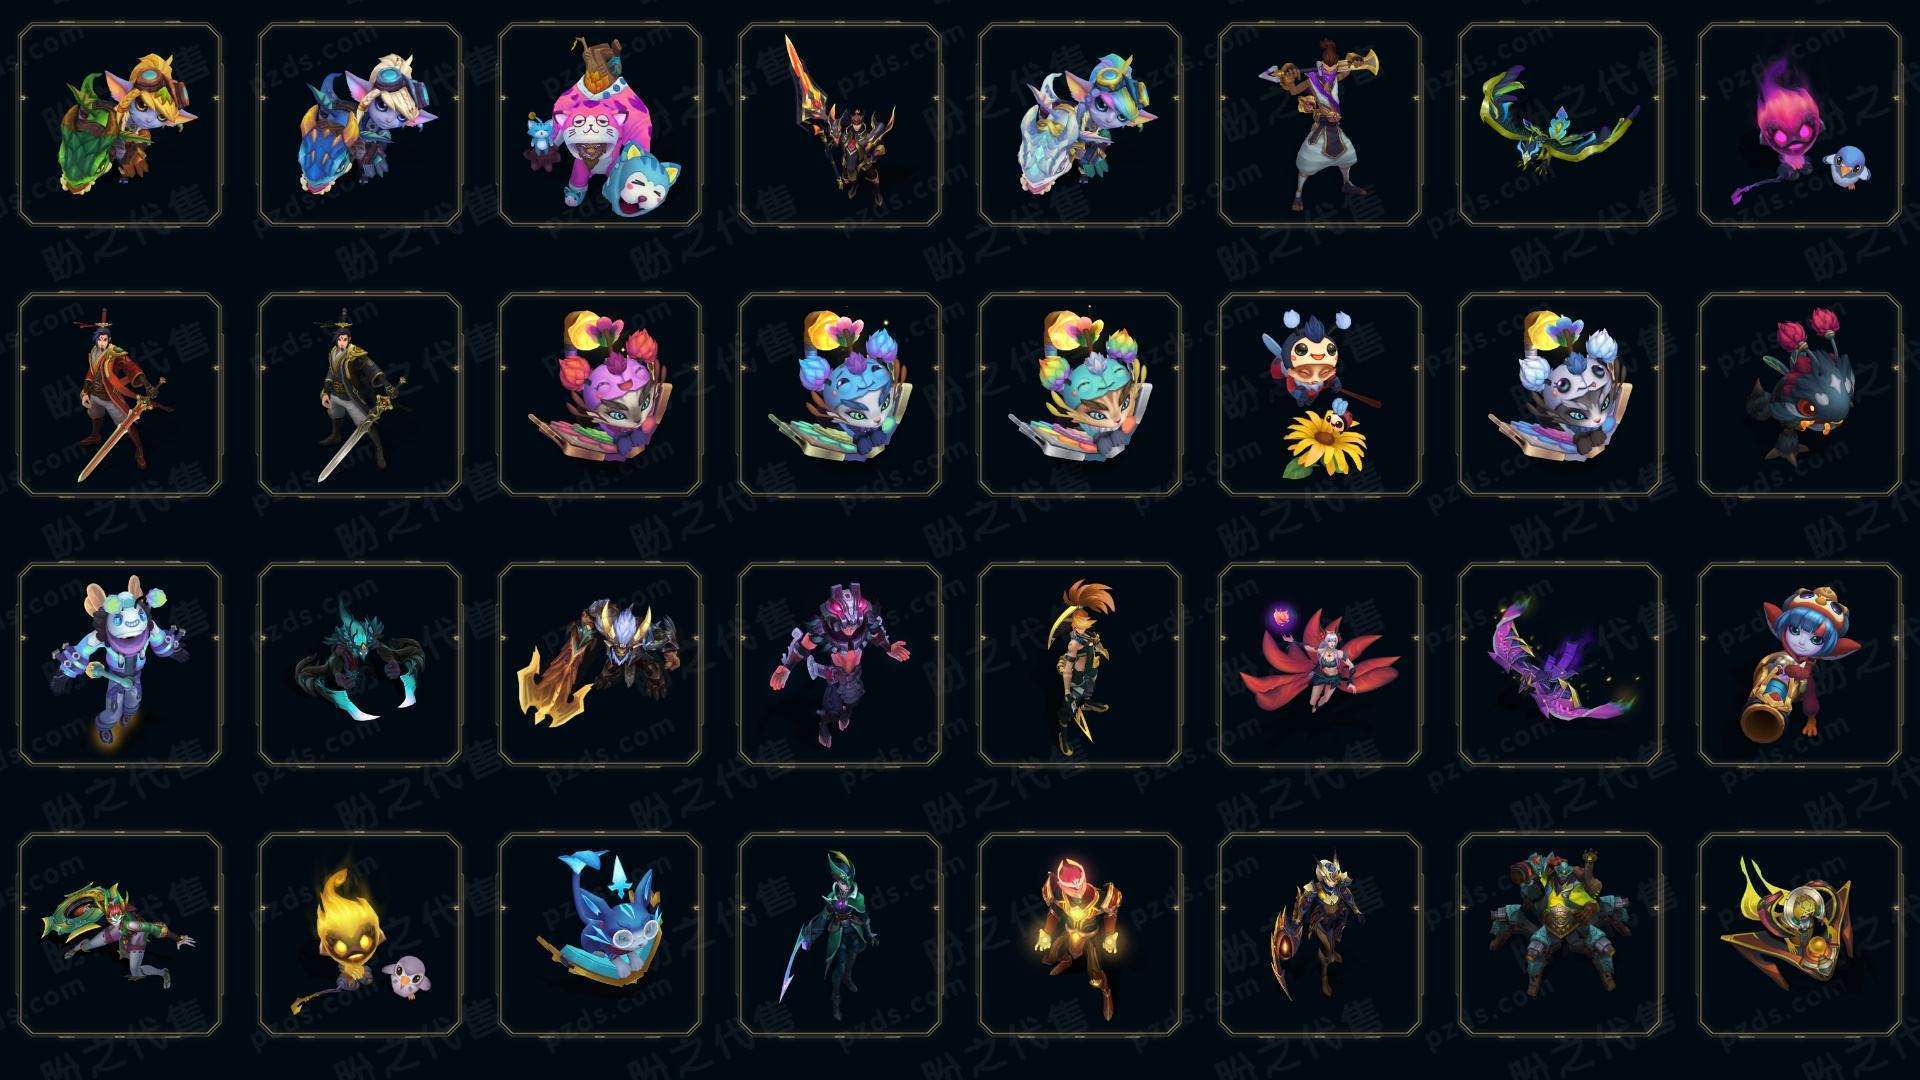Choose the blue shark-fin cat on surfboard

tap(600, 934)
